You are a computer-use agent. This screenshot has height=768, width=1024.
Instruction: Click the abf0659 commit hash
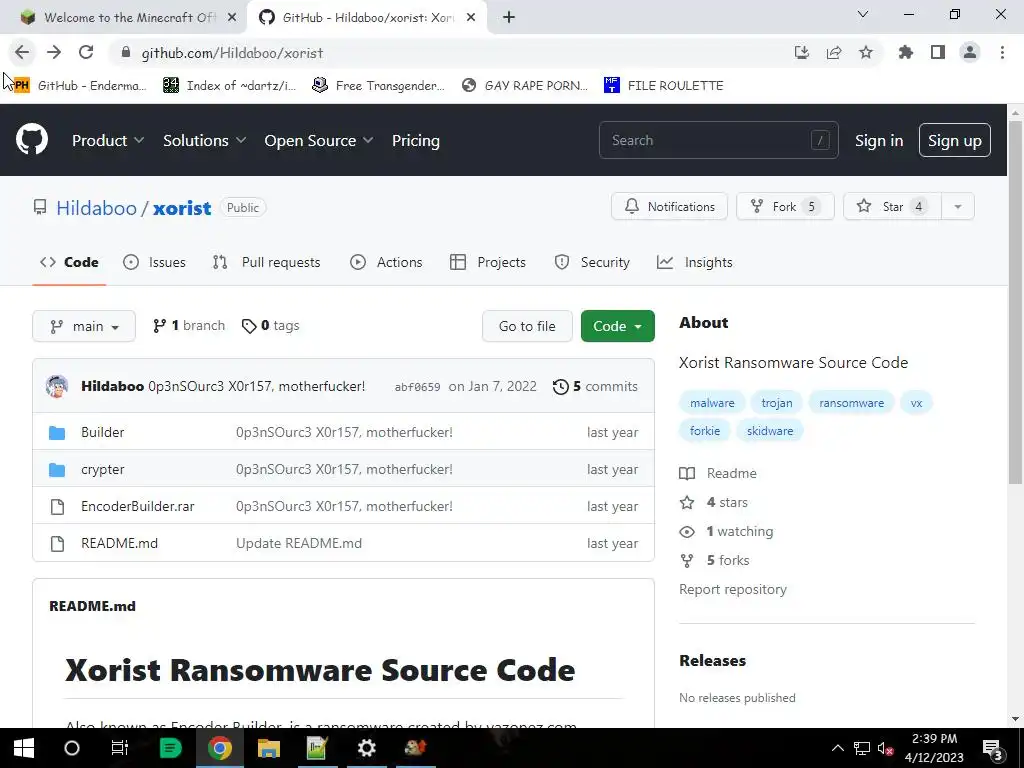[x=417, y=387]
